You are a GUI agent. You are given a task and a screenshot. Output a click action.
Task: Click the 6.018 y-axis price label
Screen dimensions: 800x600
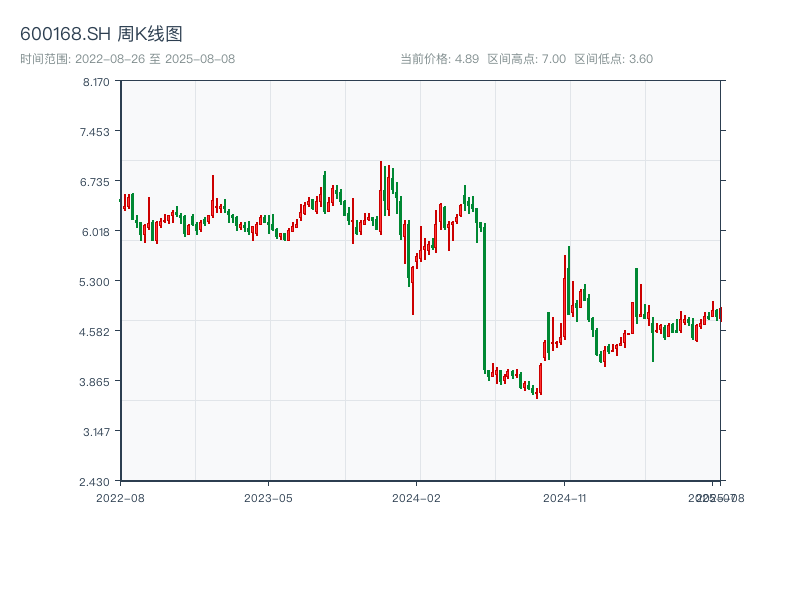click(x=97, y=231)
